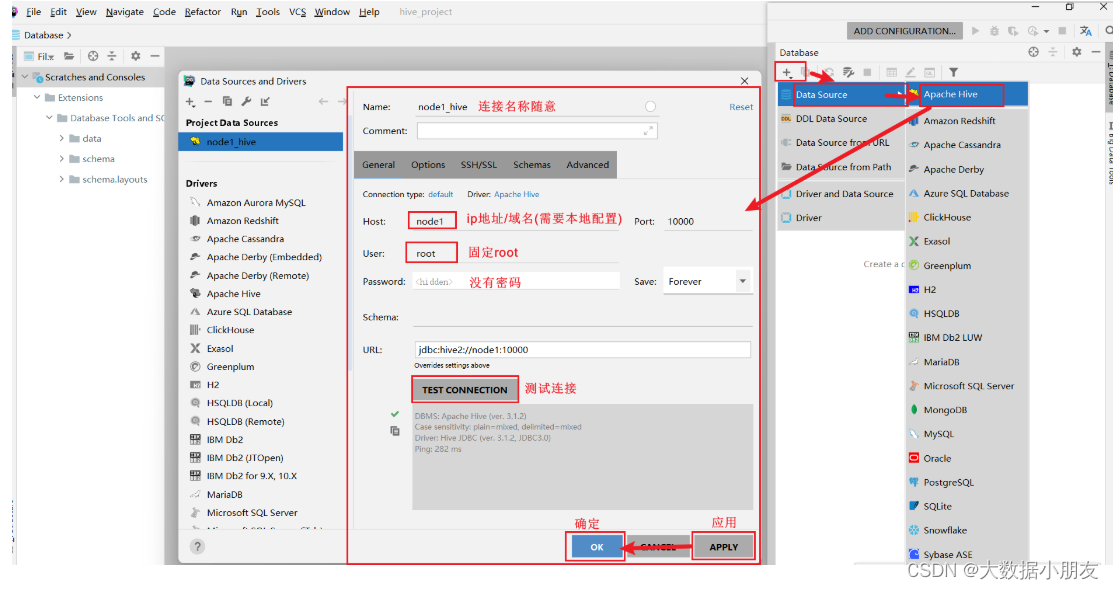Switch to the Advanced tab

pyautogui.click(x=588, y=165)
